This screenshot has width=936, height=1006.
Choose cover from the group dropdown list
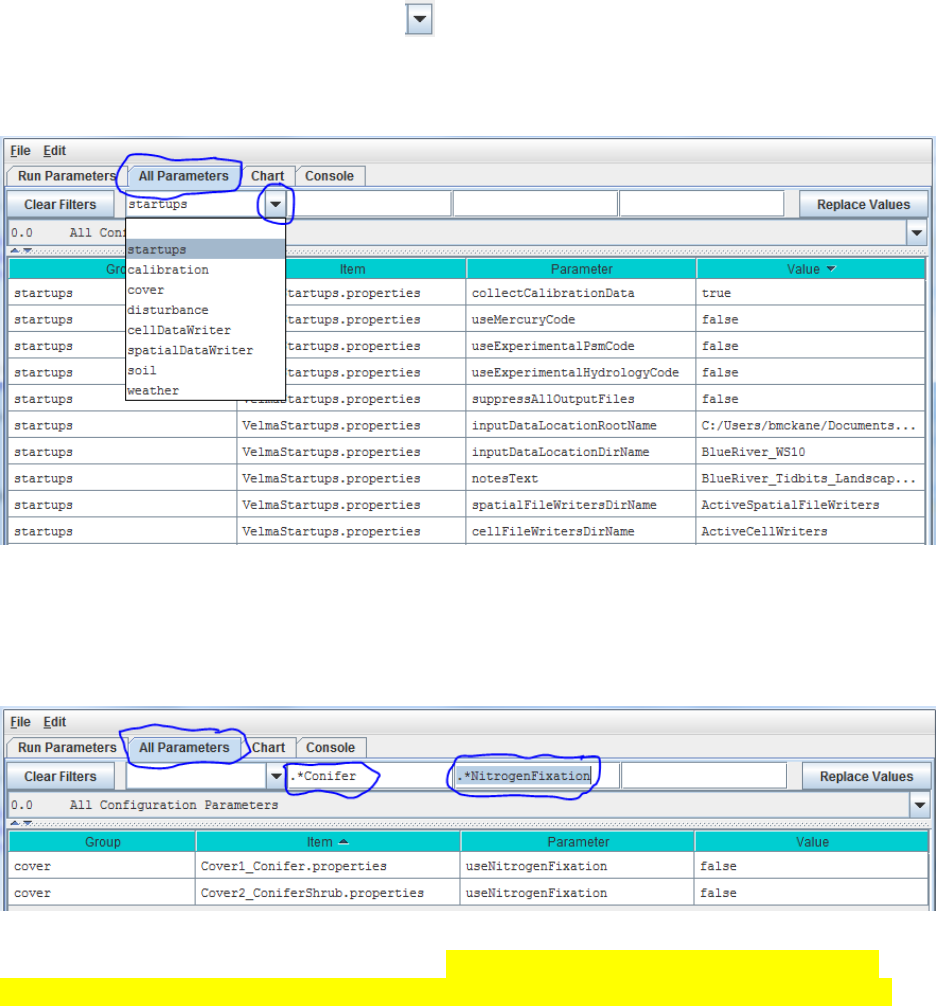coord(205,290)
